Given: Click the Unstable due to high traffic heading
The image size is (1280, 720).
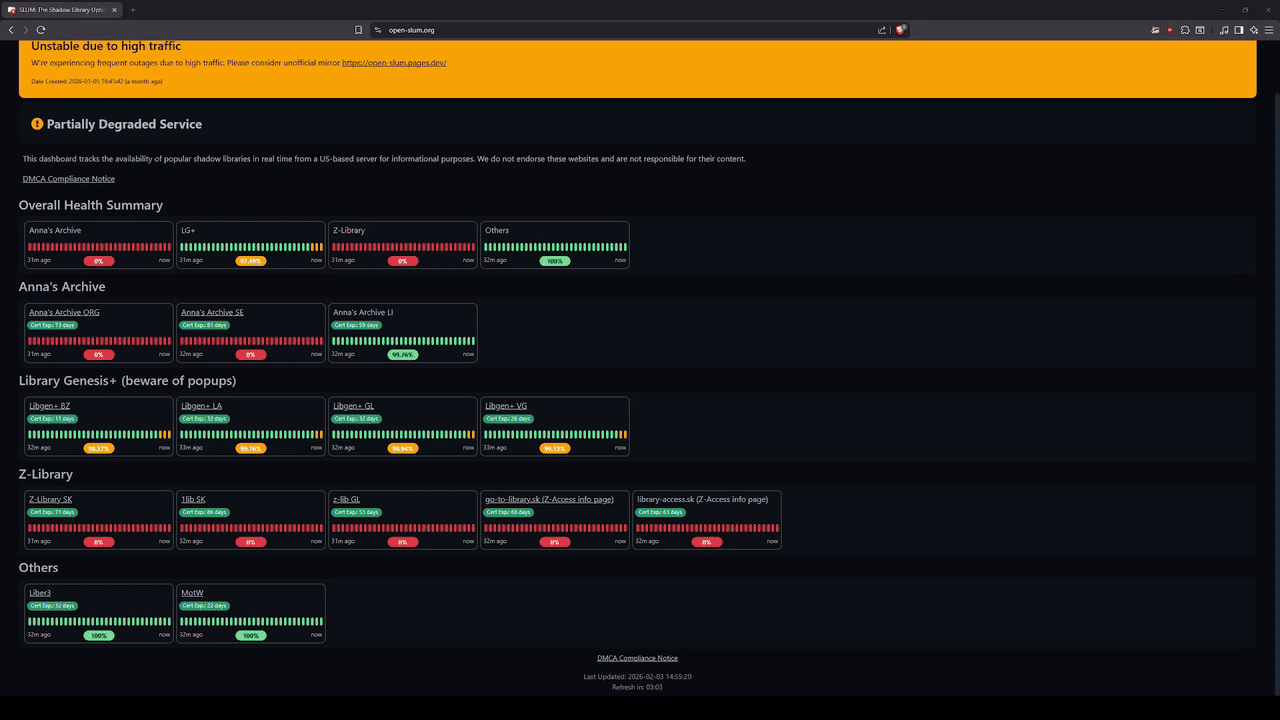Looking at the screenshot, I should [106, 46].
